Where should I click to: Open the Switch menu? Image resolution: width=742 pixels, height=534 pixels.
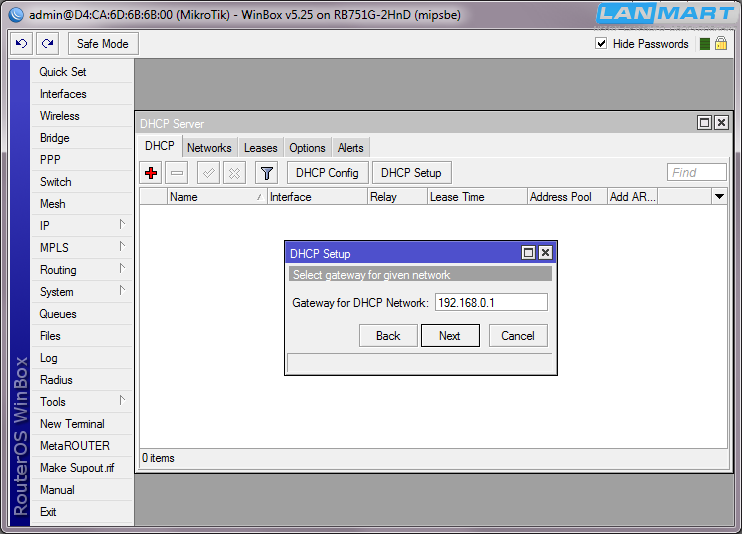[x=81, y=182]
